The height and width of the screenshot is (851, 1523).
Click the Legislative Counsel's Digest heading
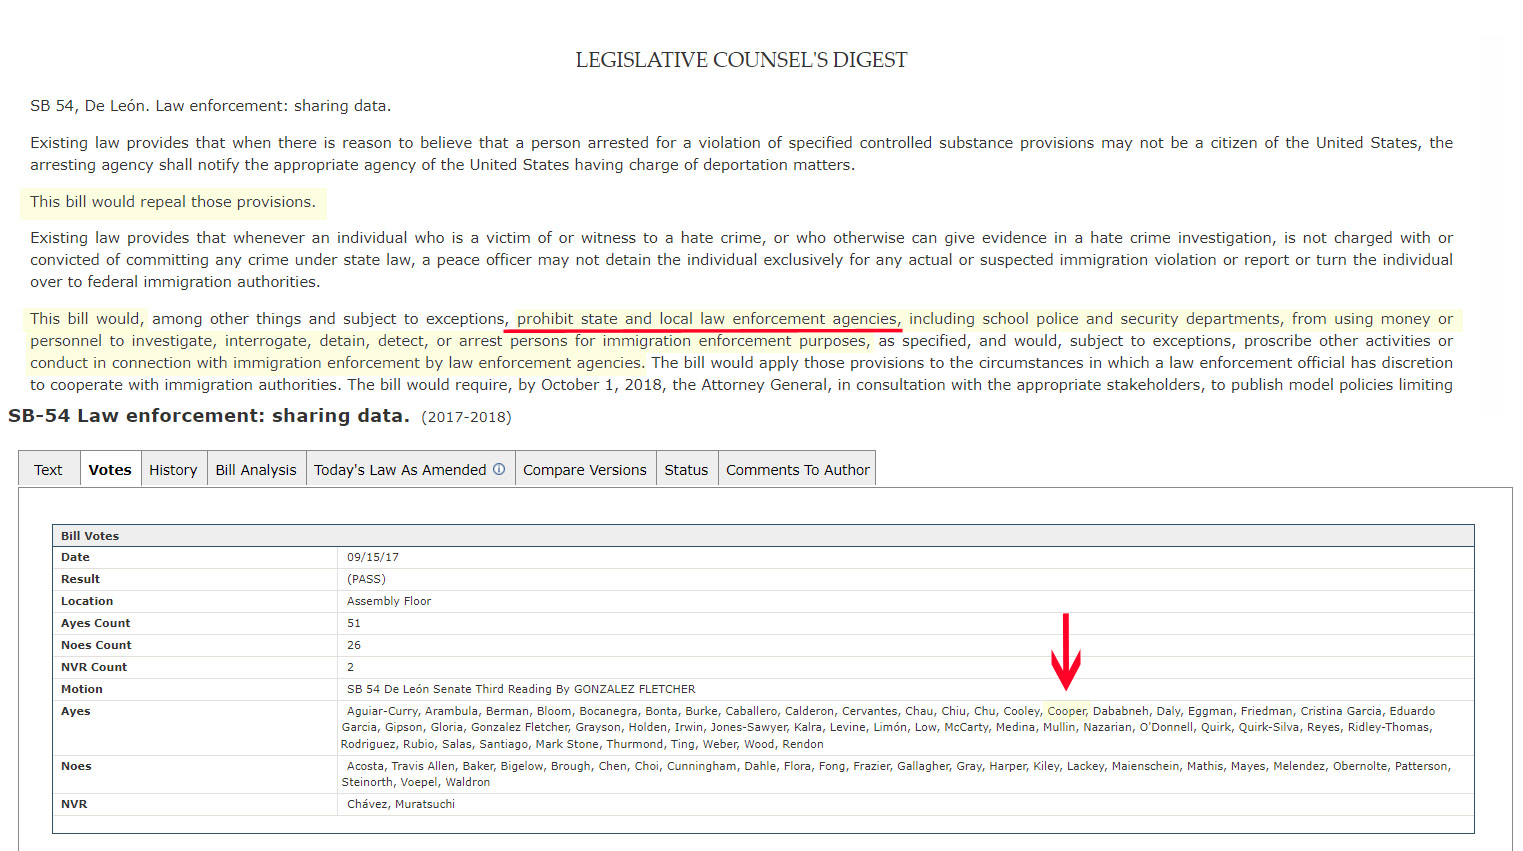(741, 60)
